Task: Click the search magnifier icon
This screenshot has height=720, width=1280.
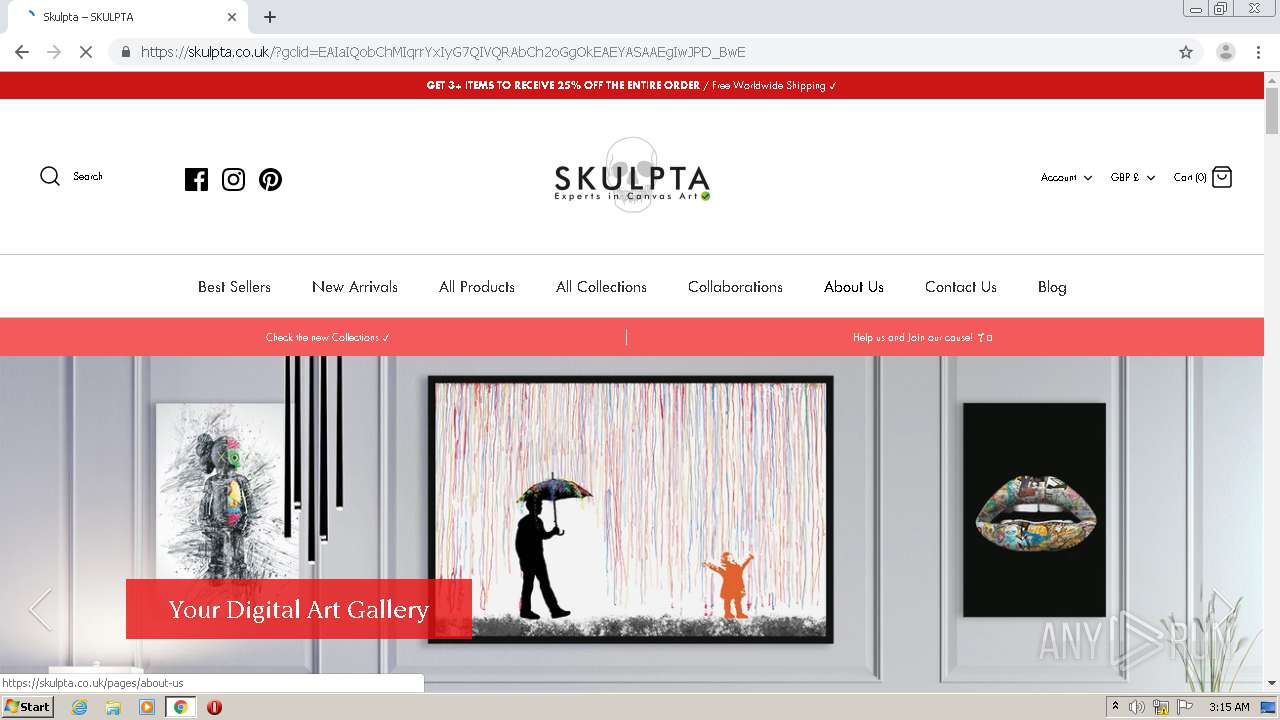Action: [x=50, y=176]
